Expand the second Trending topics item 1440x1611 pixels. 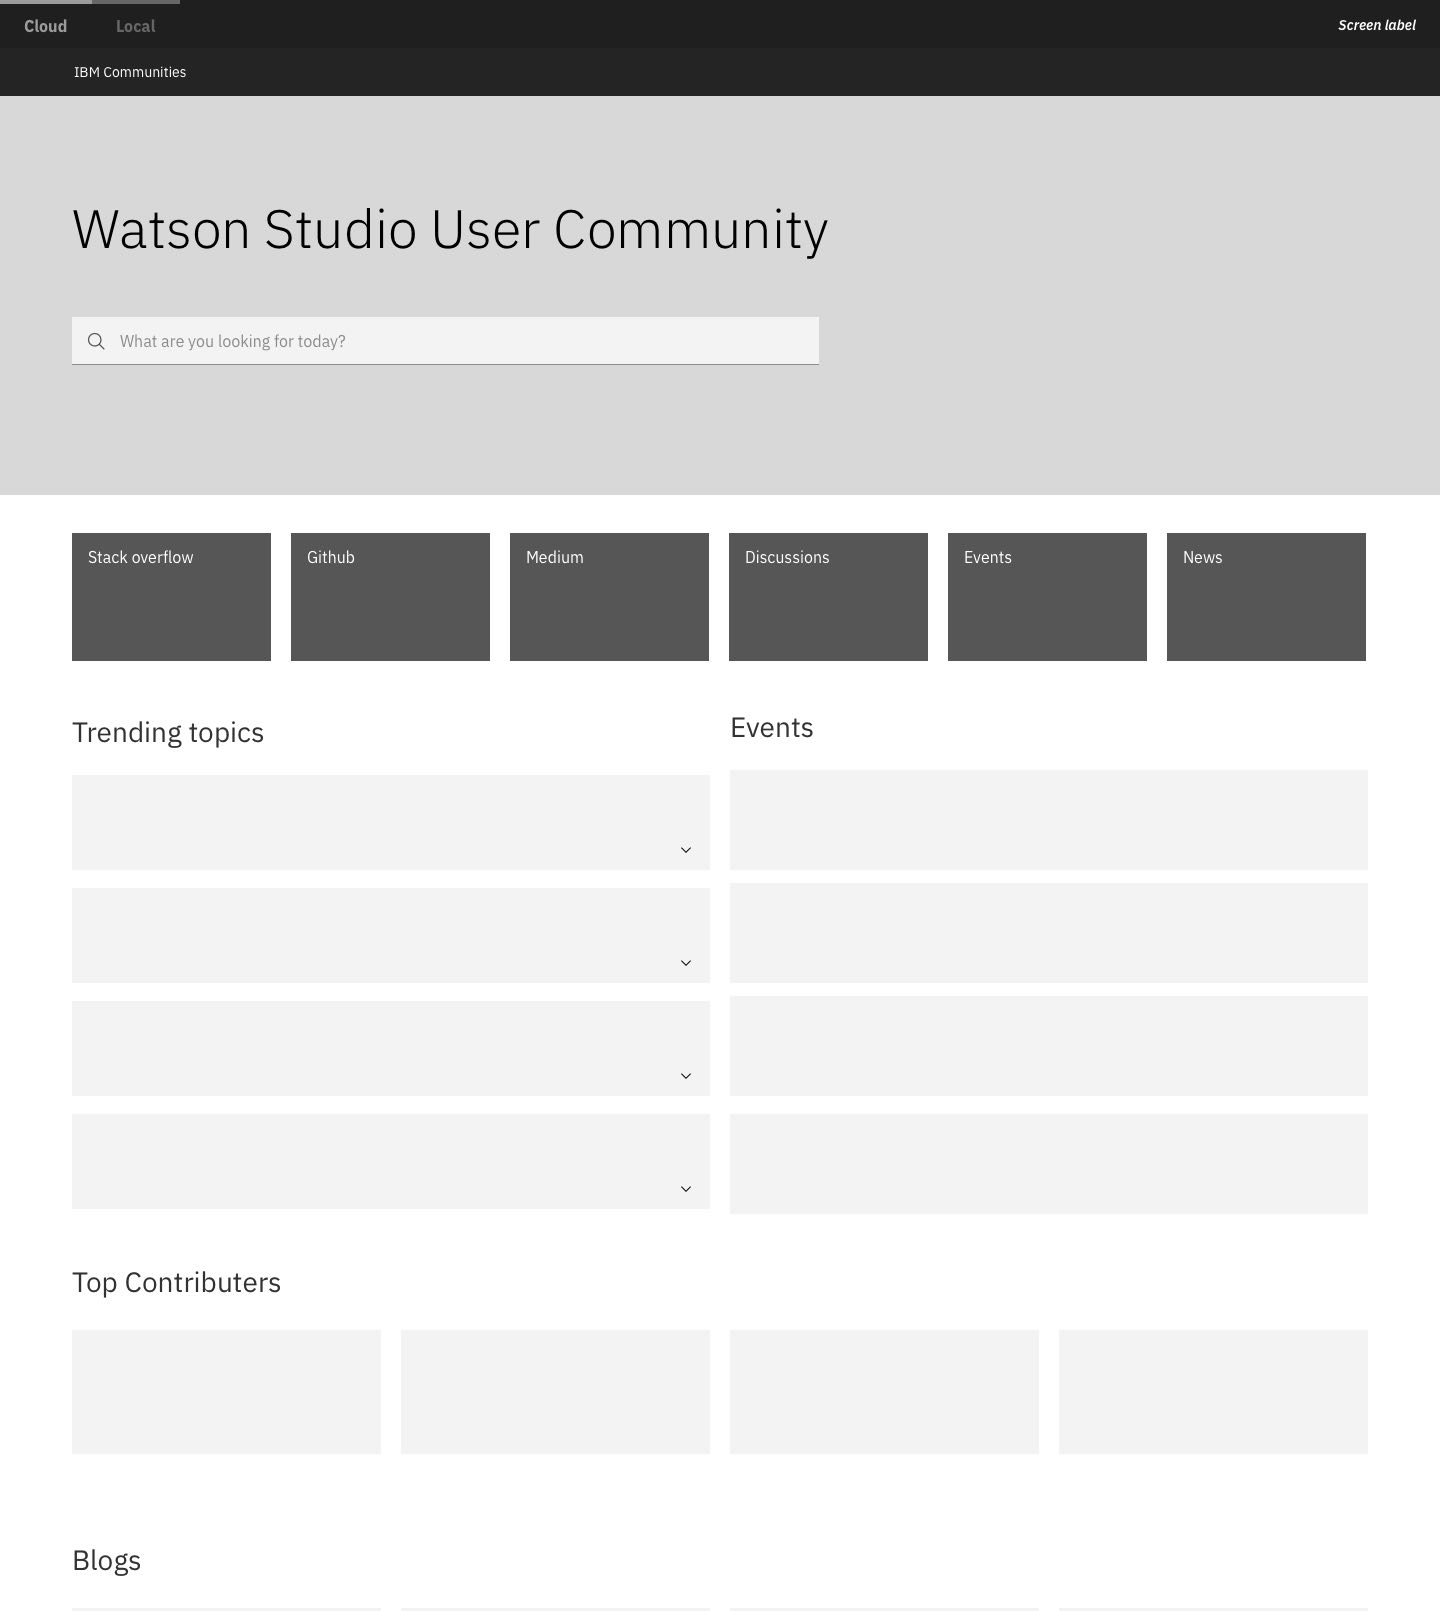[x=686, y=963]
